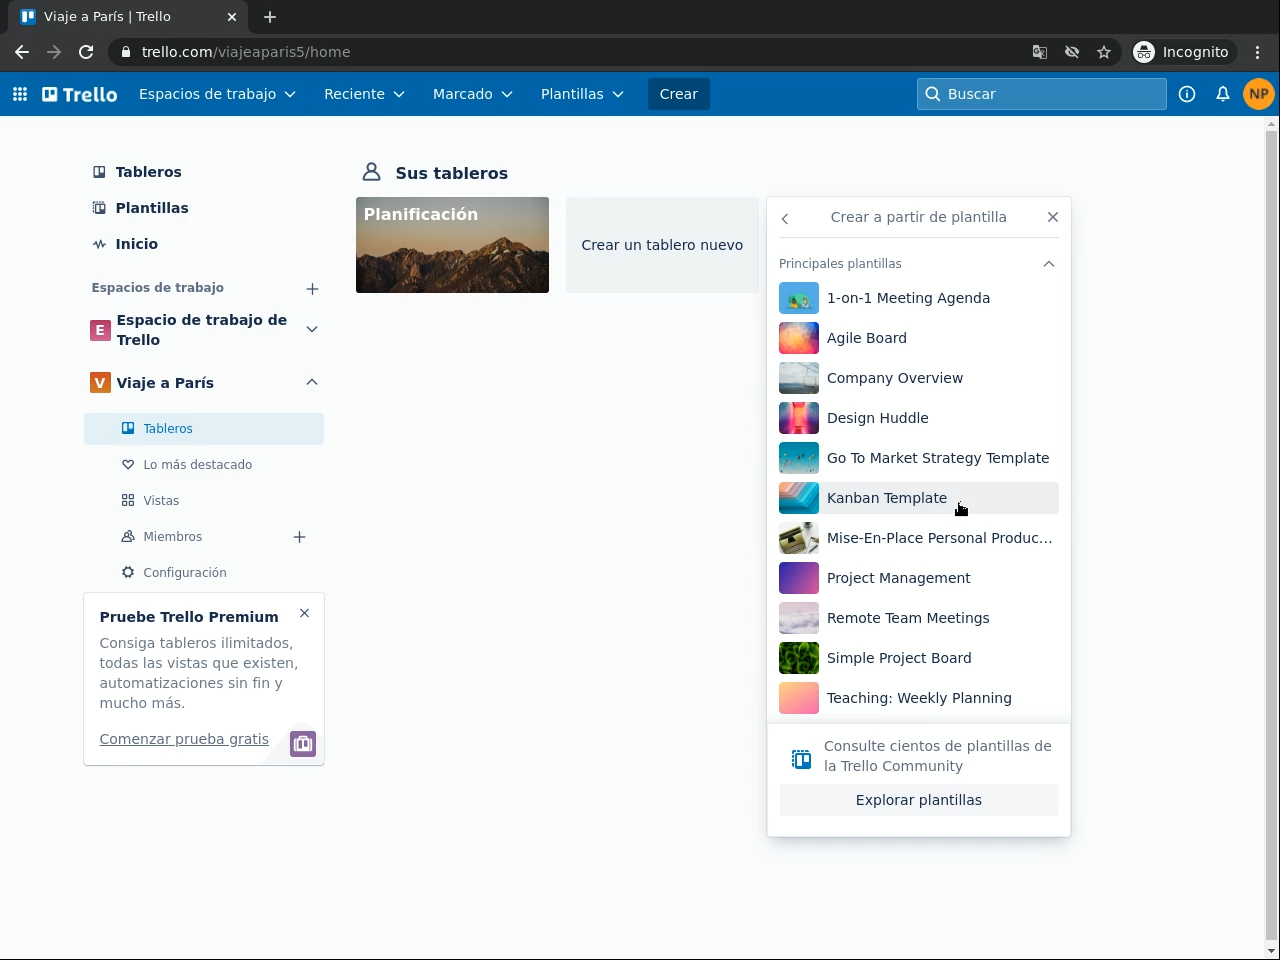Open the Espacios de trabajo dropdown
This screenshot has height=960, width=1280.
point(217,94)
